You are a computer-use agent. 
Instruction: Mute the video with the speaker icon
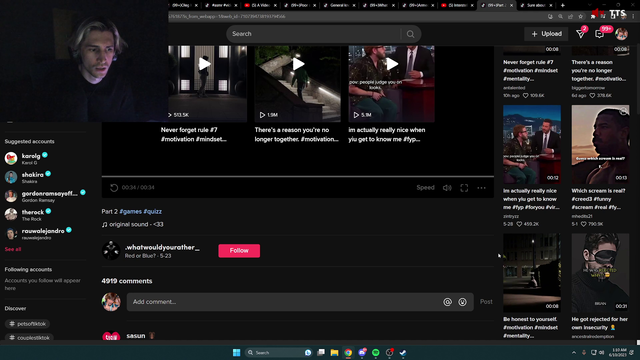[447, 188]
